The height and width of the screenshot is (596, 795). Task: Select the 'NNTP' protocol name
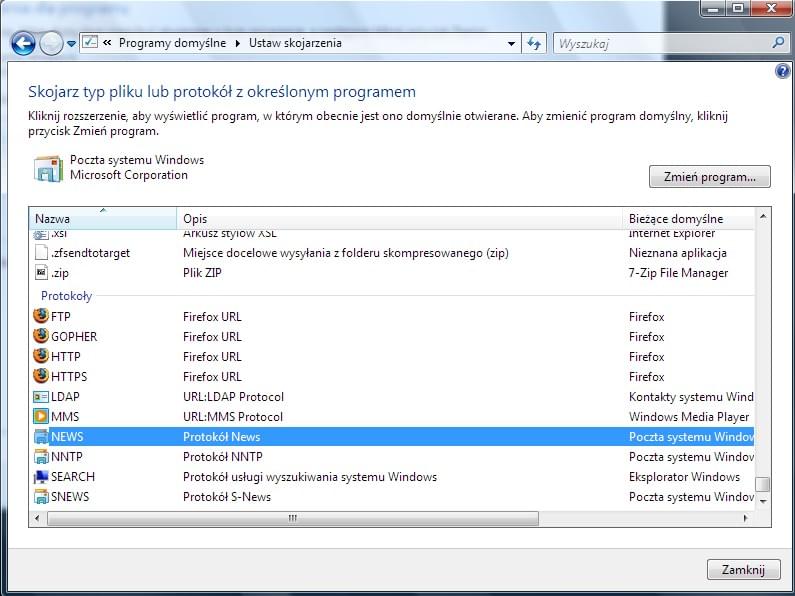pyautogui.click(x=66, y=457)
